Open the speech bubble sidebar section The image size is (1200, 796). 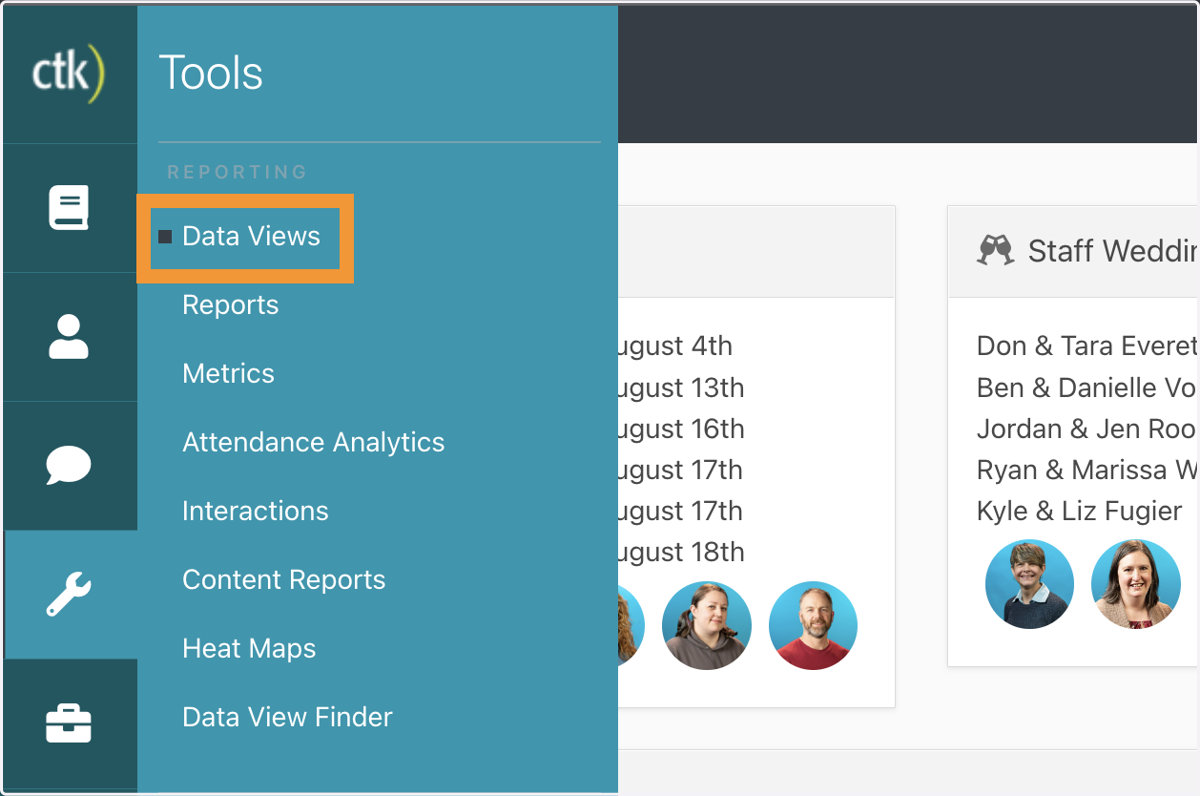pos(69,466)
